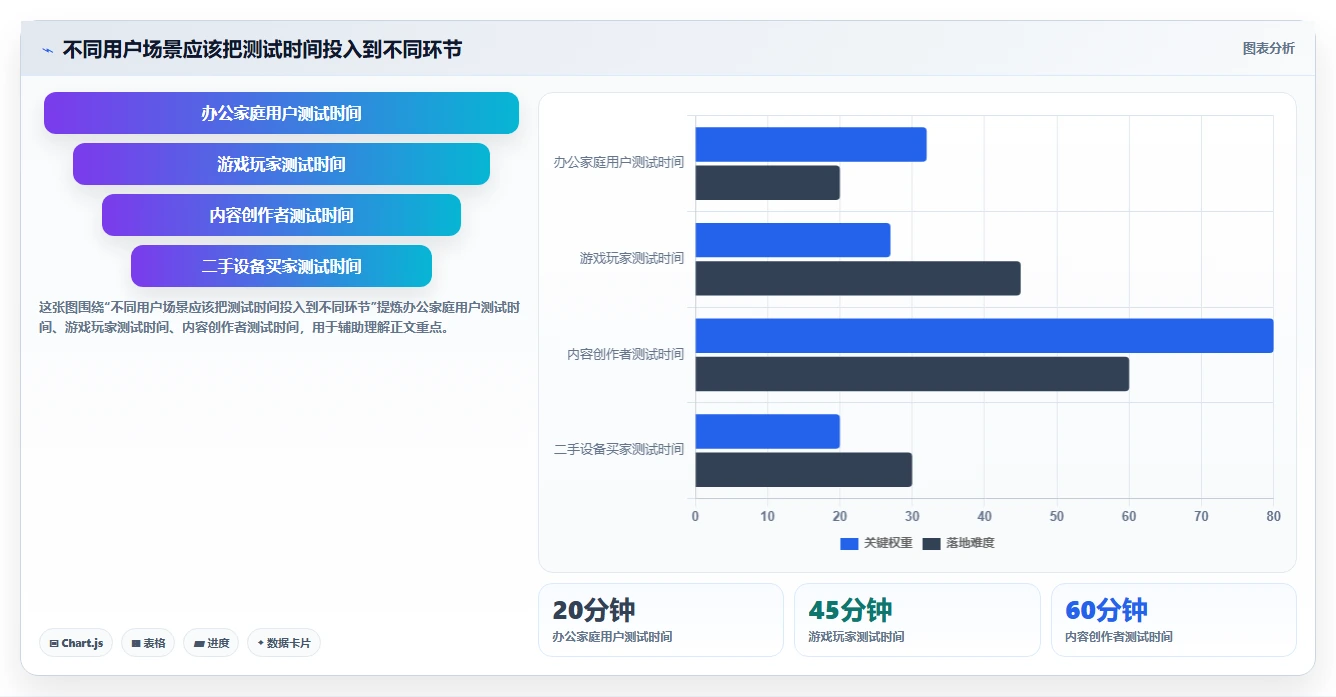
Task: Click the 内容创作者测试时间 y-axis label
Action: click(x=626, y=354)
